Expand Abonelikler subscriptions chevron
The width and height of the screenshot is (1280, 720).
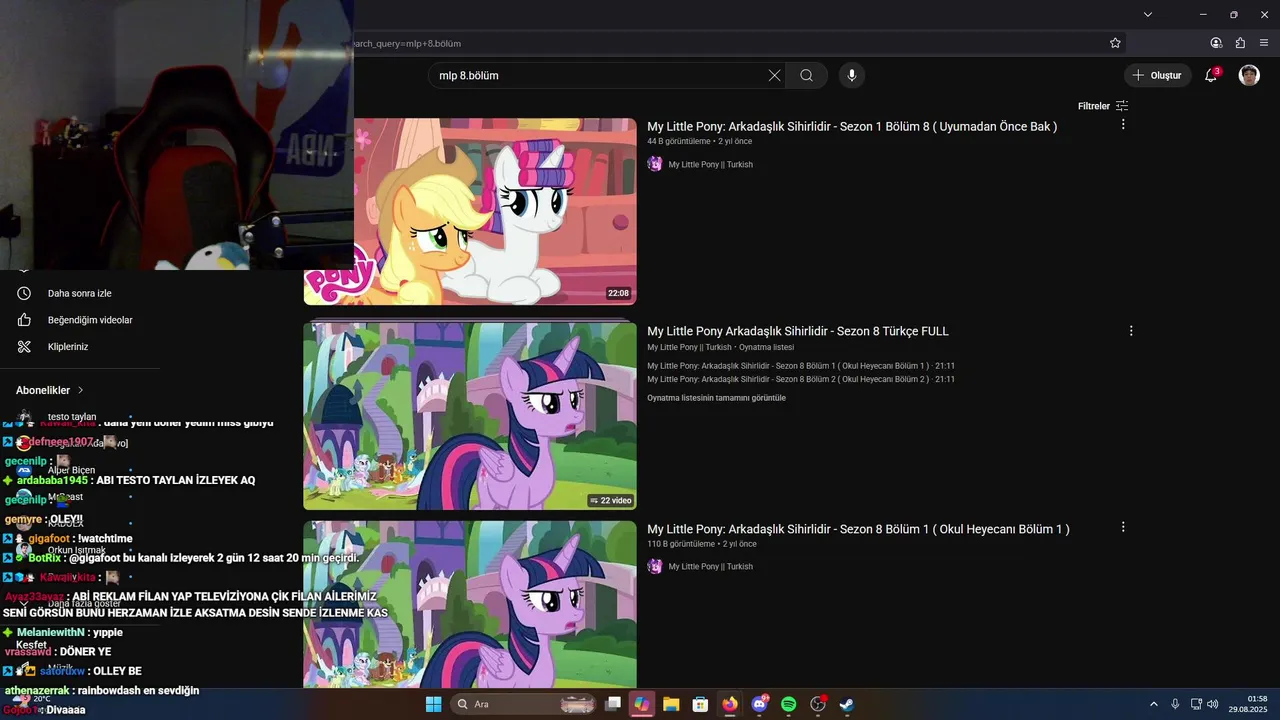(81, 390)
